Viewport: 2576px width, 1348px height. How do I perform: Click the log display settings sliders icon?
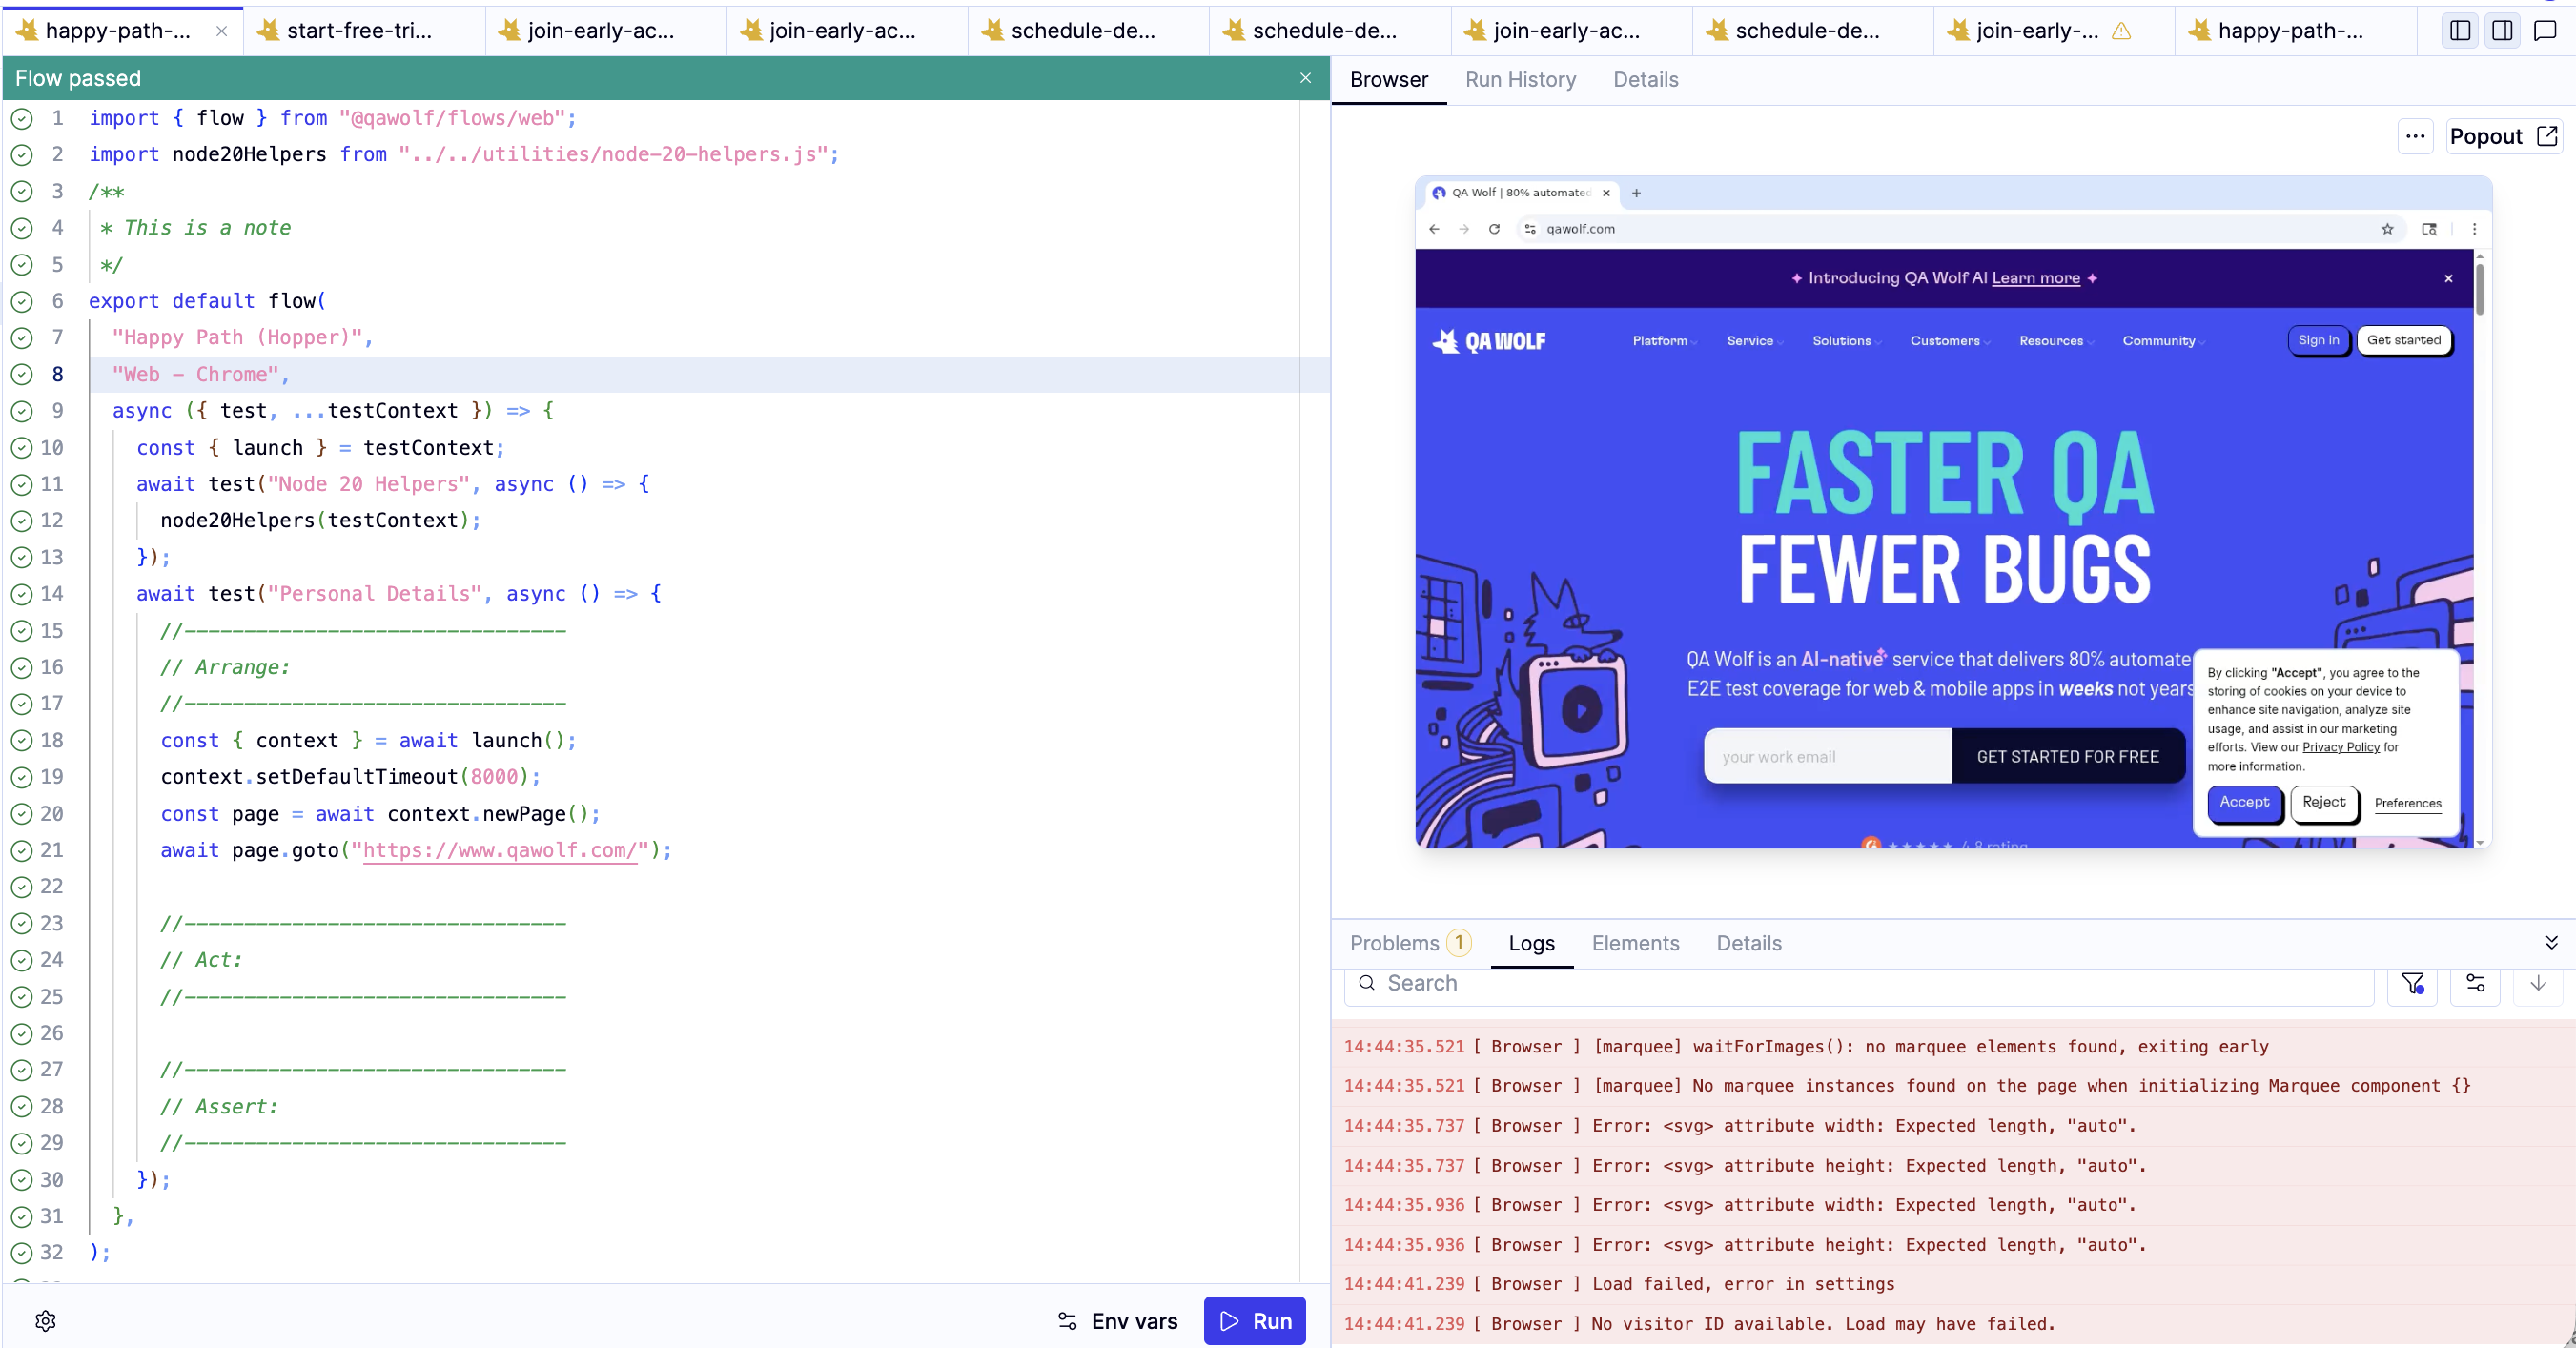tap(2475, 983)
